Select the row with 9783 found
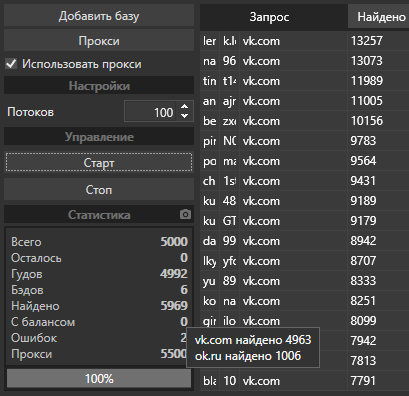 [x=304, y=141]
